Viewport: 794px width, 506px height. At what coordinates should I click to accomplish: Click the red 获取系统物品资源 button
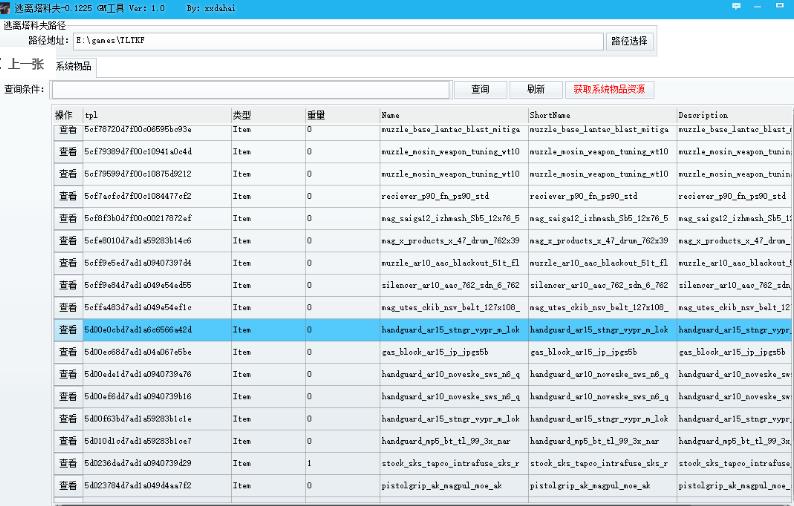tap(609, 90)
